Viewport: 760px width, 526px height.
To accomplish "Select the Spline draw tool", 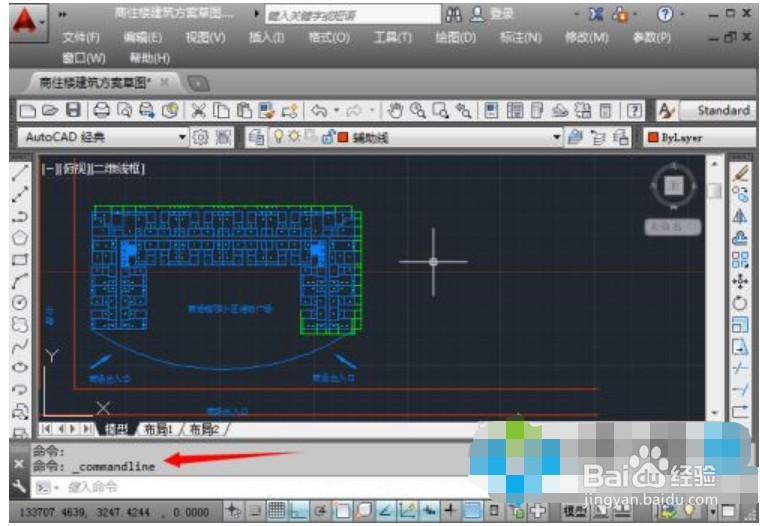I will (x=20, y=346).
